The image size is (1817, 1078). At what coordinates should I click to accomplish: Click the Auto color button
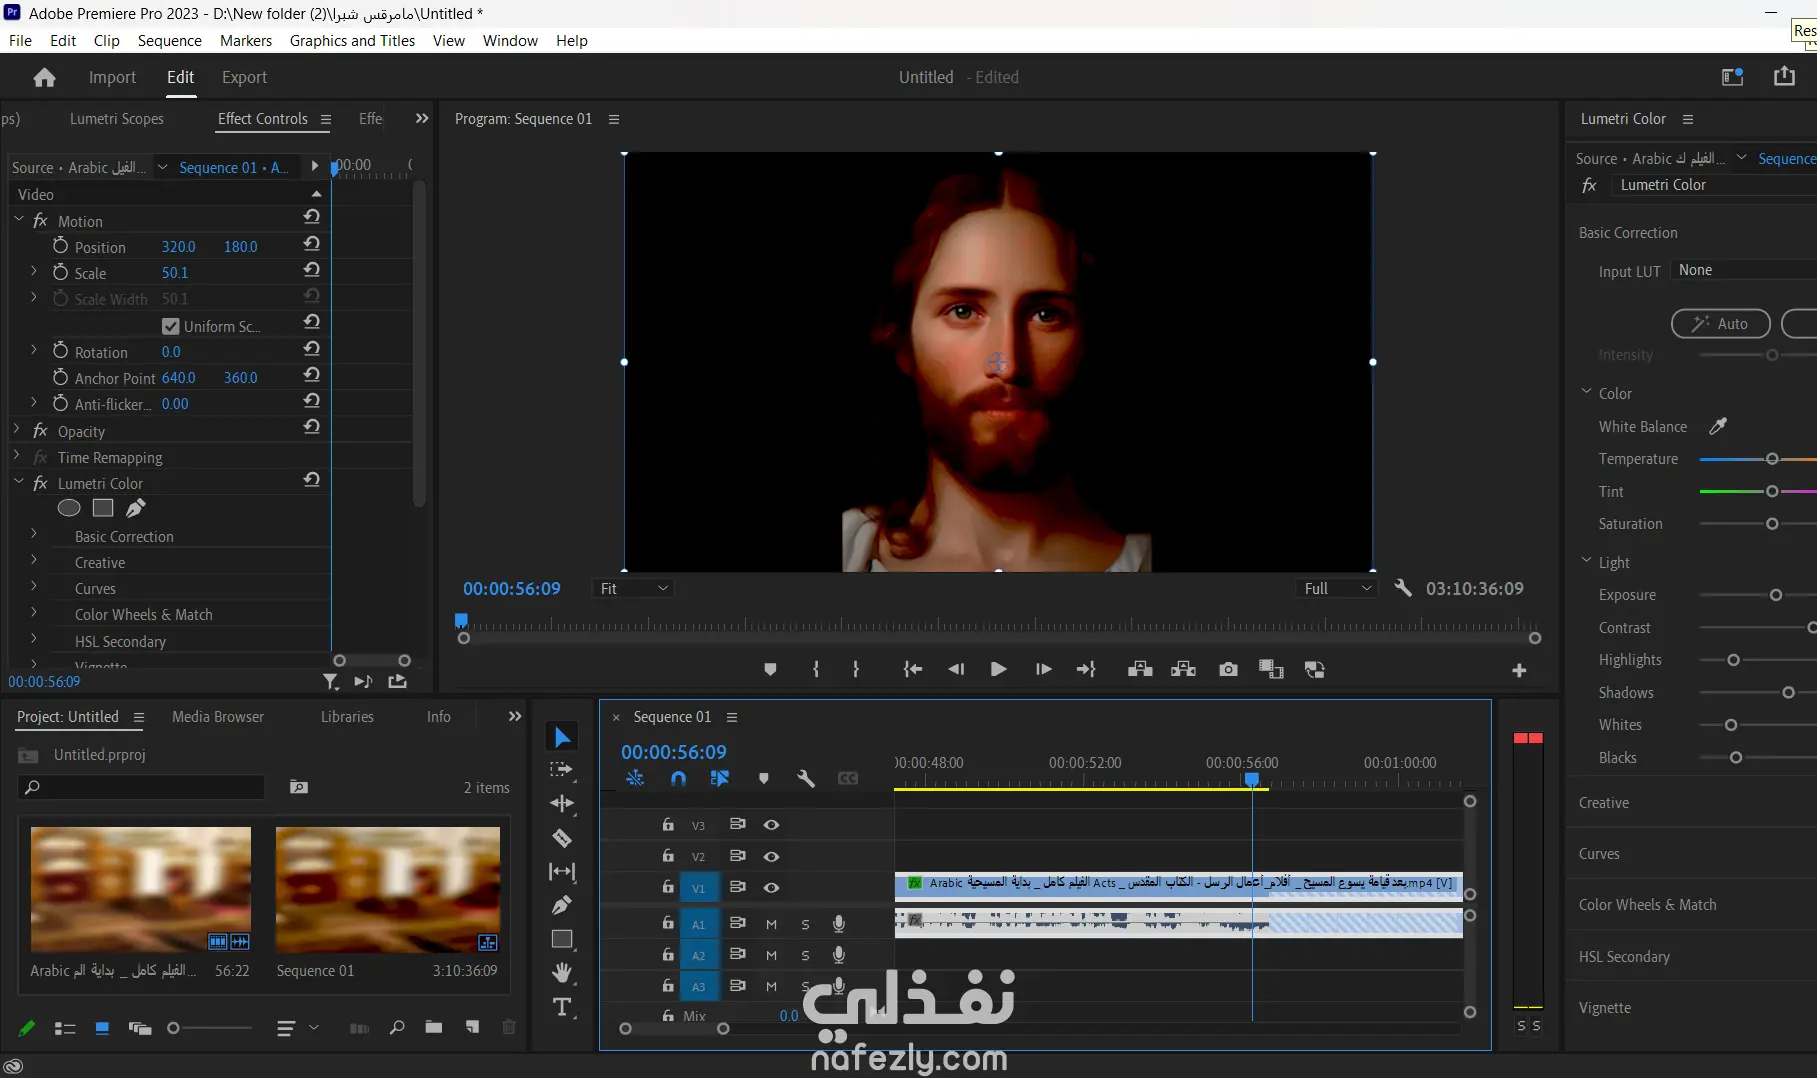[1720, 324]
